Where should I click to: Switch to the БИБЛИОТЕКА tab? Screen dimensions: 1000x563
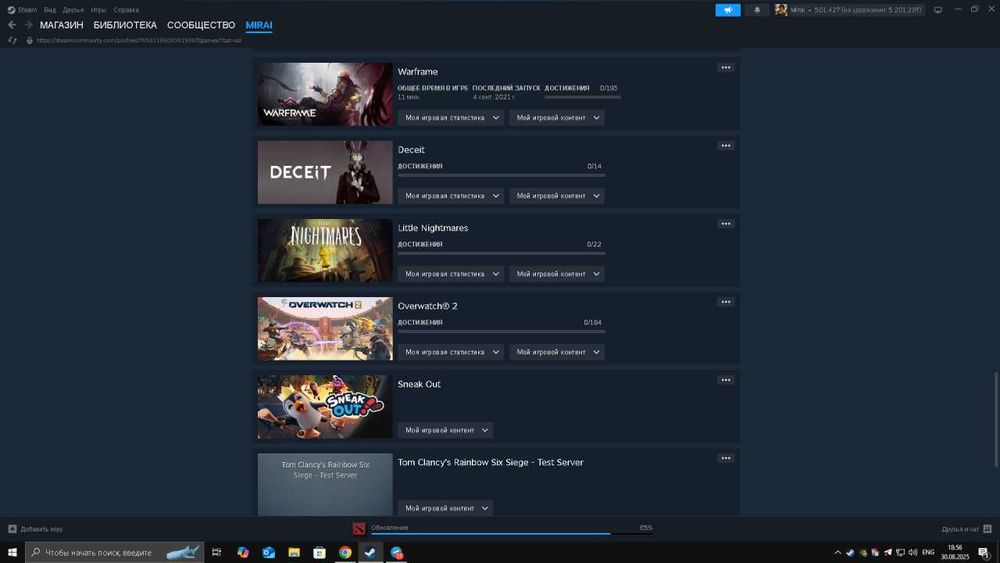(125, 25)
